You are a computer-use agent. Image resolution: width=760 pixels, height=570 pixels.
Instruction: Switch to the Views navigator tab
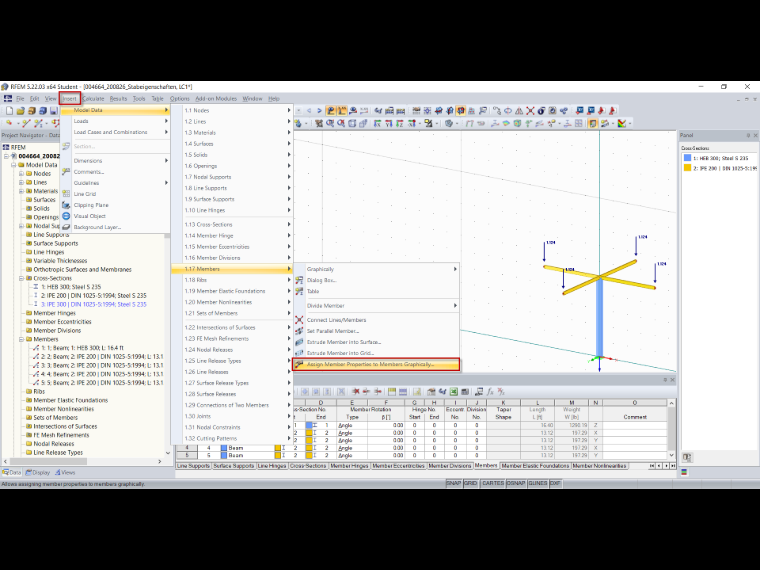[x=65, y=472]
